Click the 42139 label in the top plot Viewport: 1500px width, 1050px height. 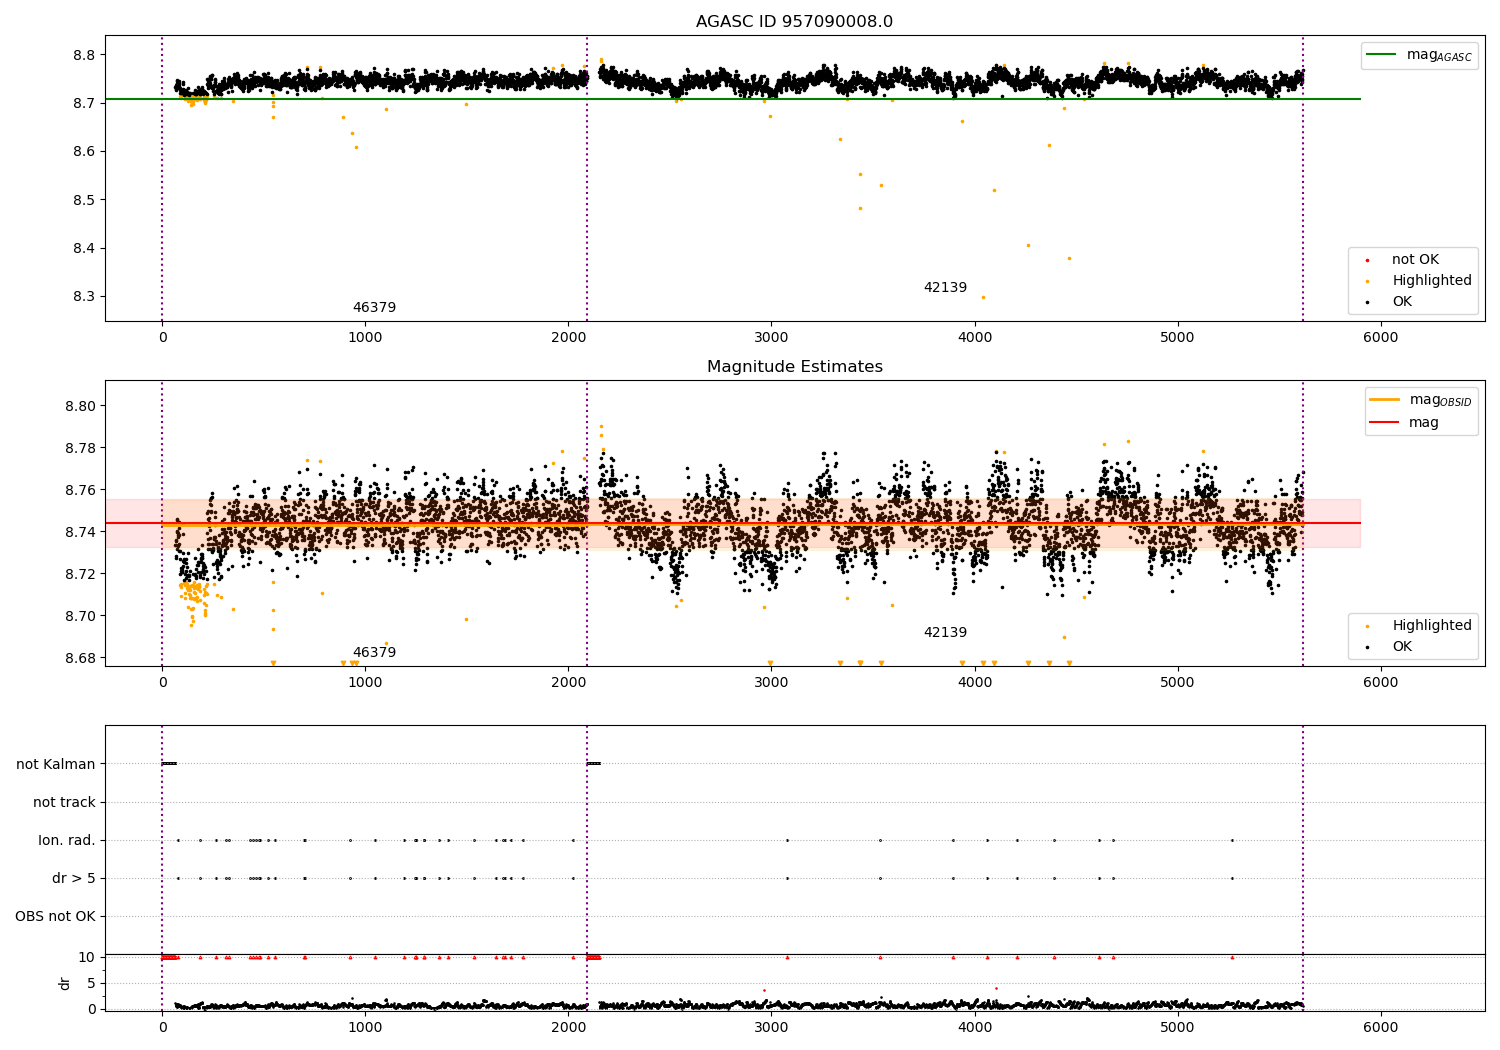(x=945, y=288)
